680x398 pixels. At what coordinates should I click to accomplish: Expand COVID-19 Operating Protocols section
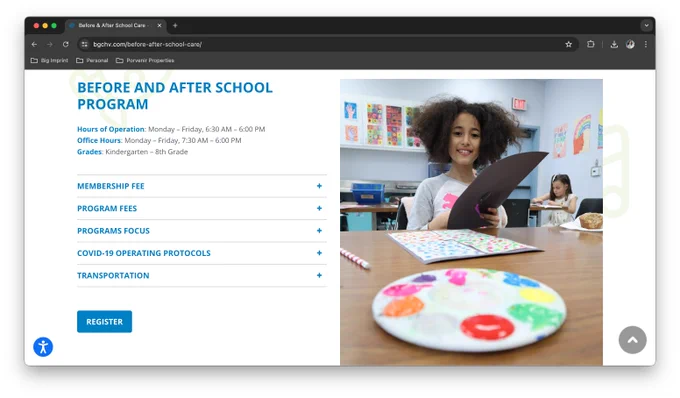pos(202,253)
